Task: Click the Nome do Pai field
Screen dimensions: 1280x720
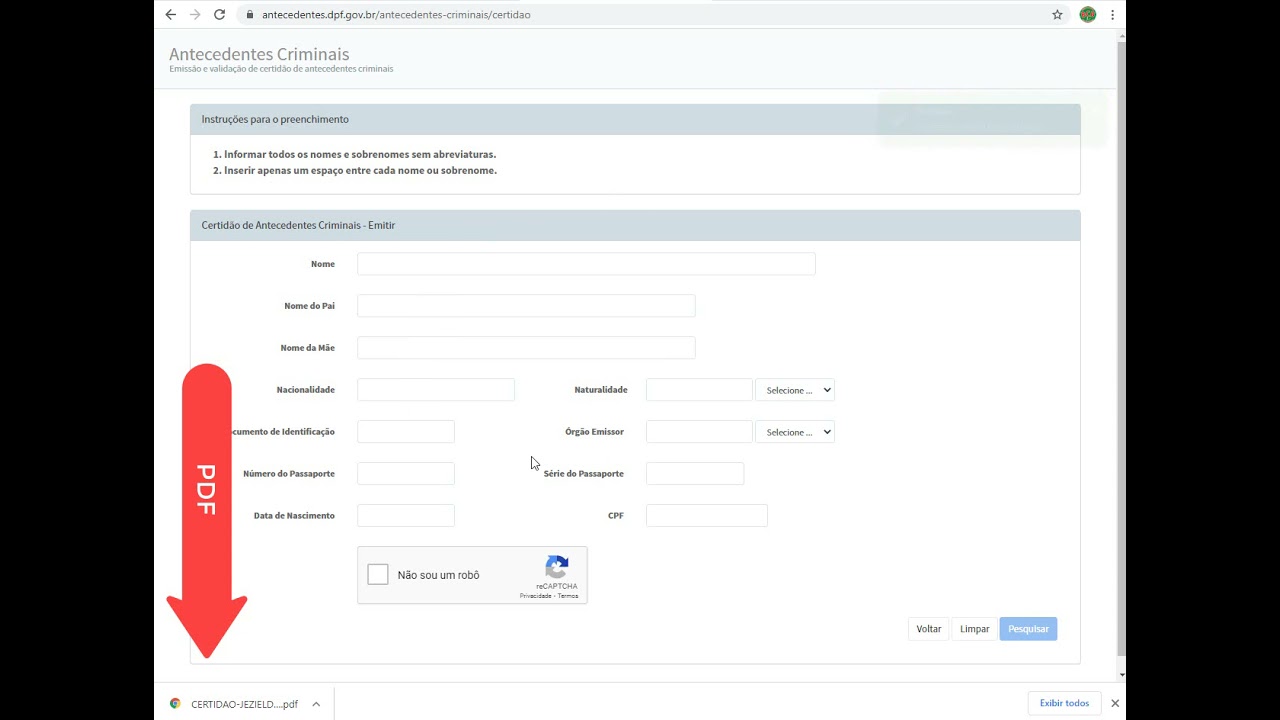Action: [526, 306]
